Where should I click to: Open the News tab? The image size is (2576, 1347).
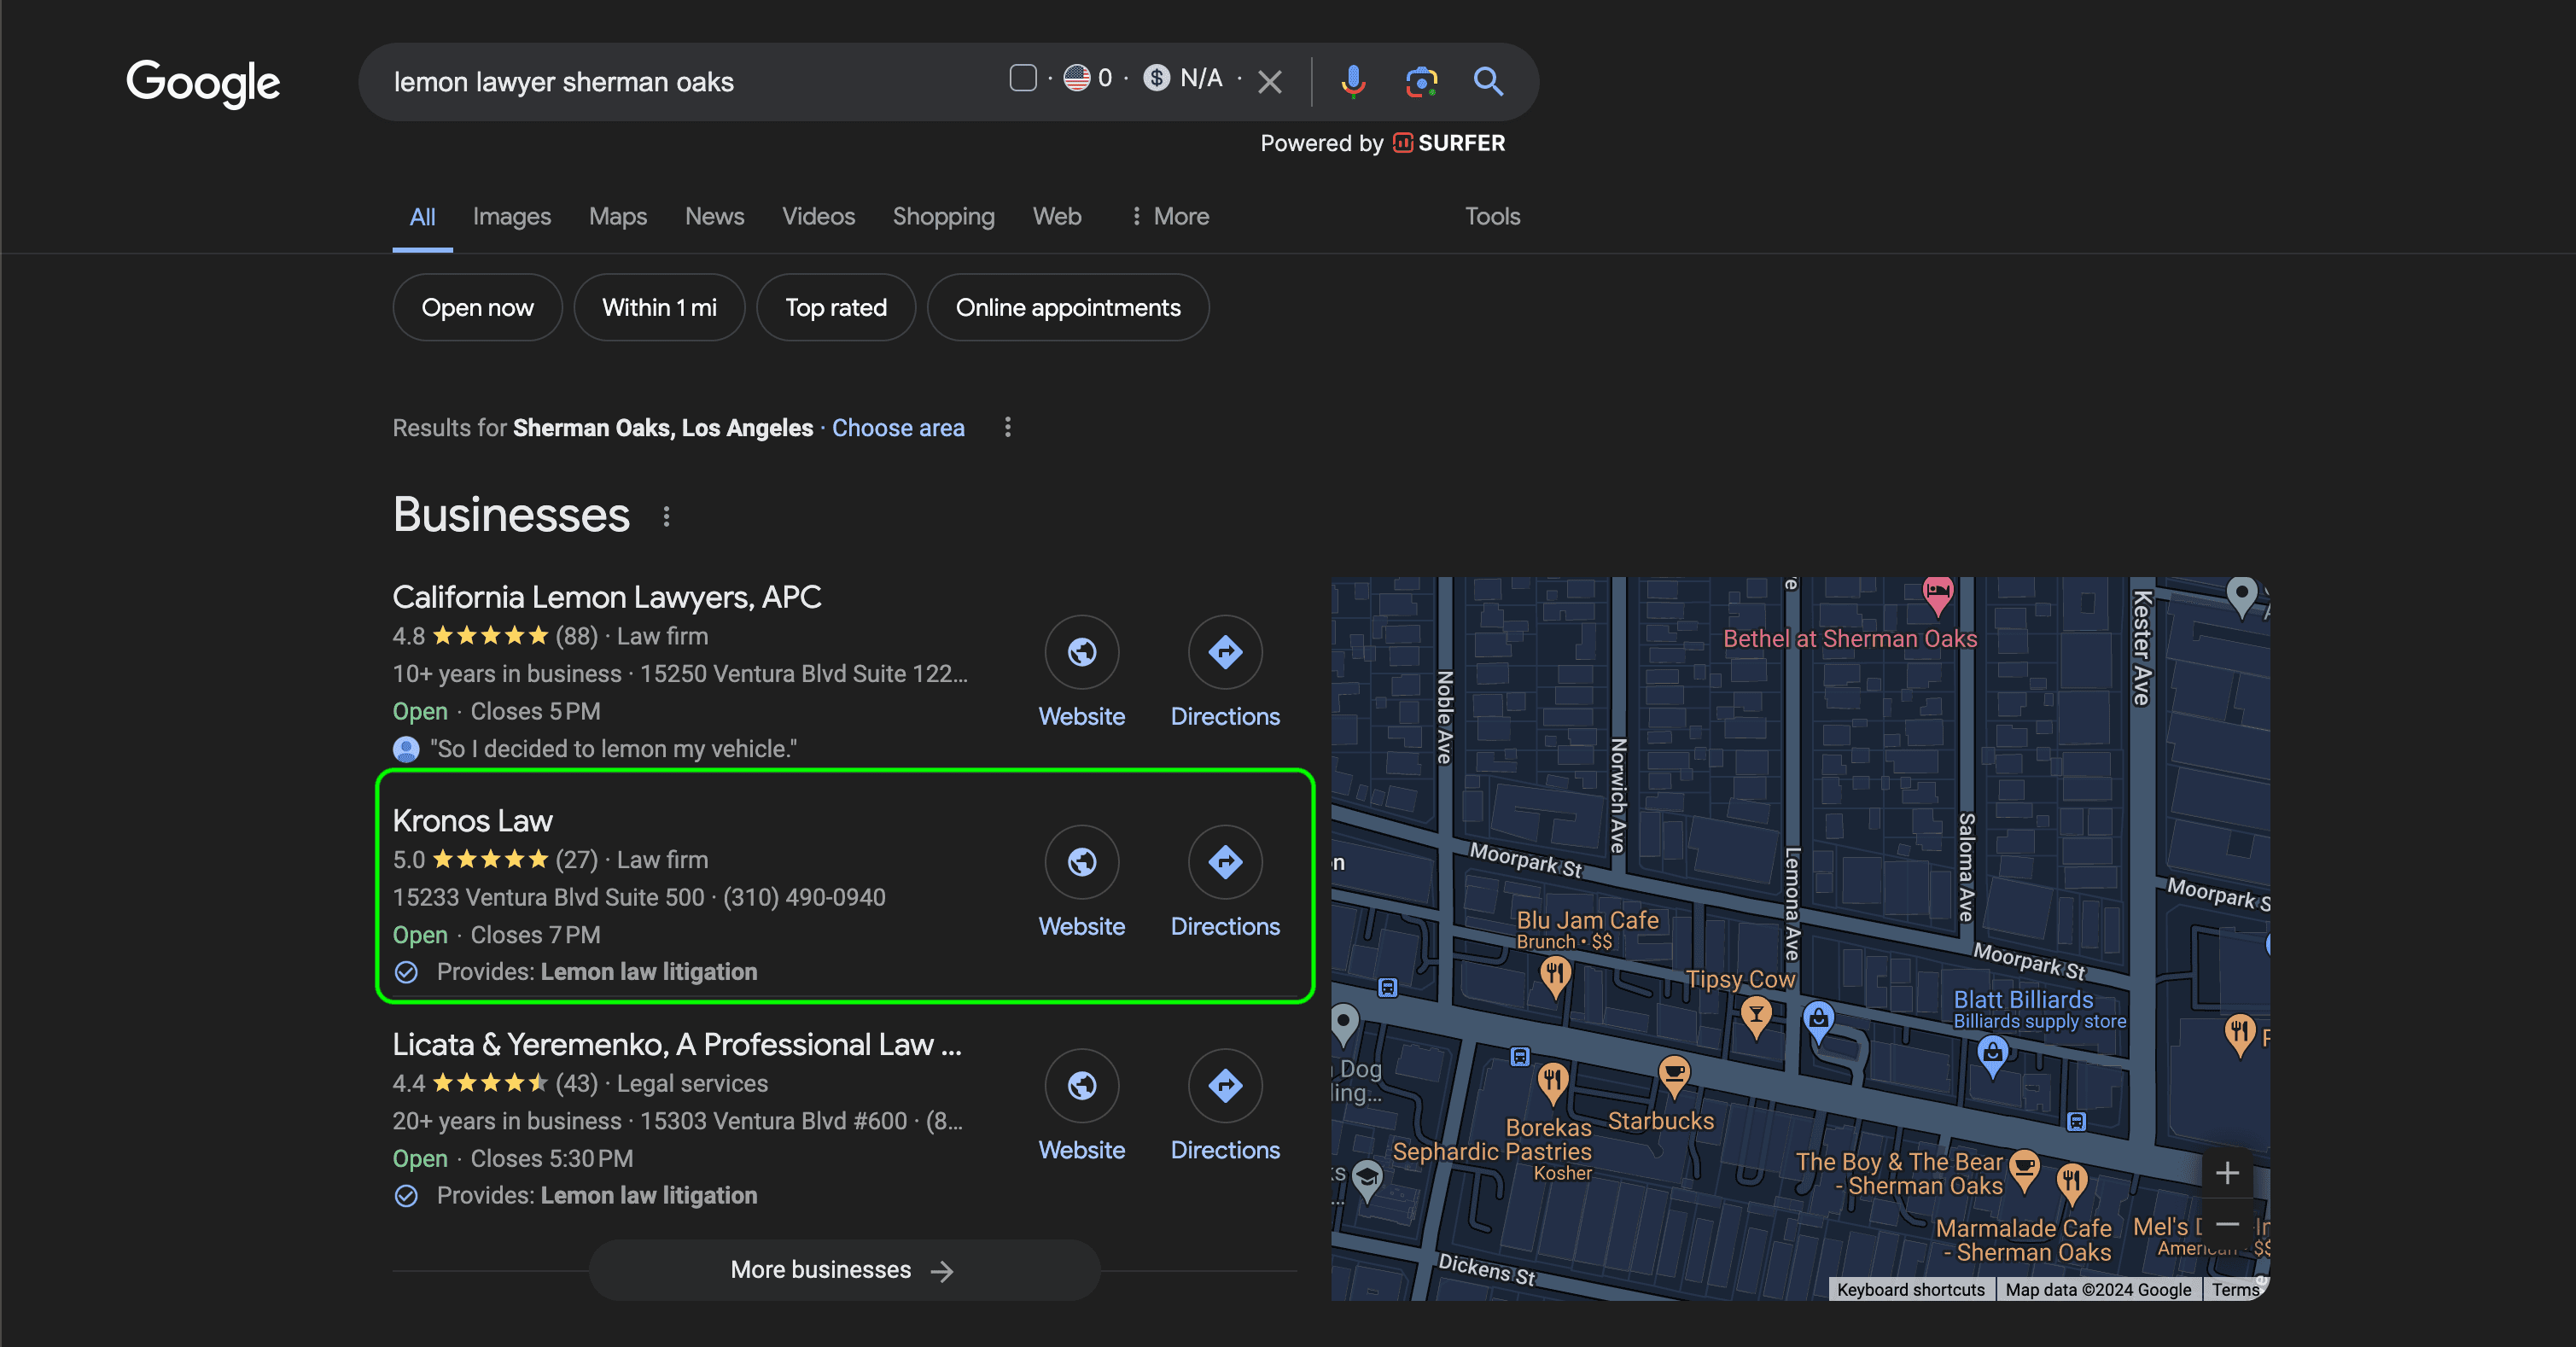(x=714, y=216)
